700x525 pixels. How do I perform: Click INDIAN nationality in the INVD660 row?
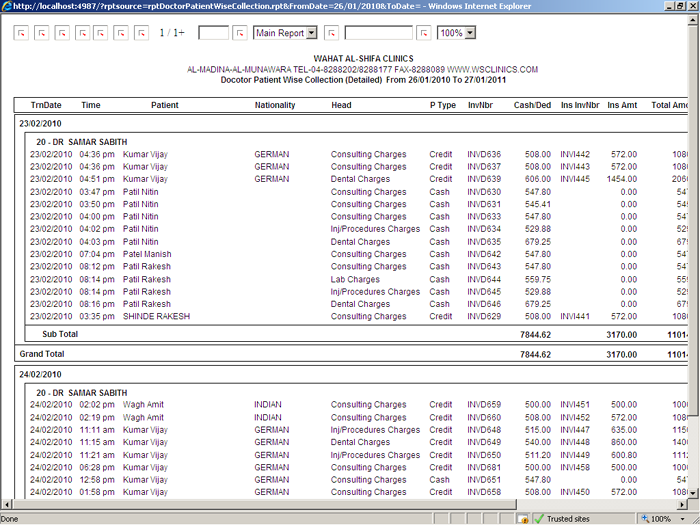pyautogui.click(x=268, y=417)
